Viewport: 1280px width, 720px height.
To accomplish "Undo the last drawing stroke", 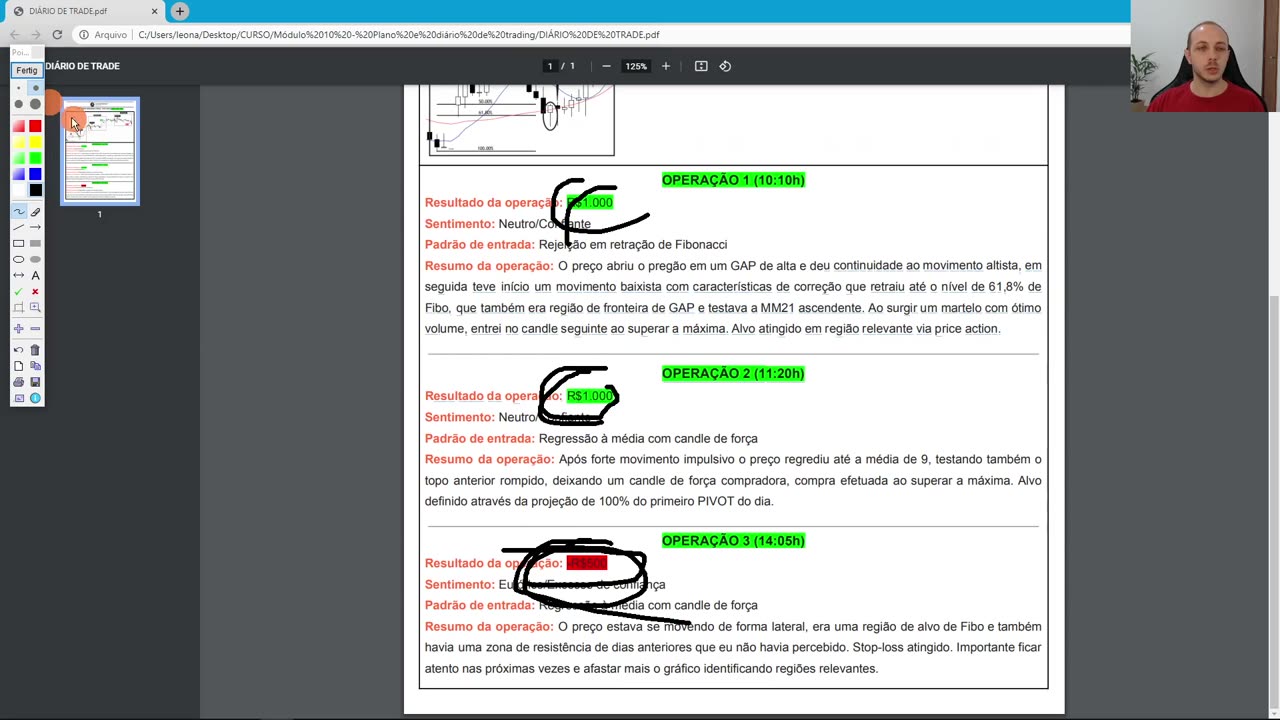I will 18,350.
